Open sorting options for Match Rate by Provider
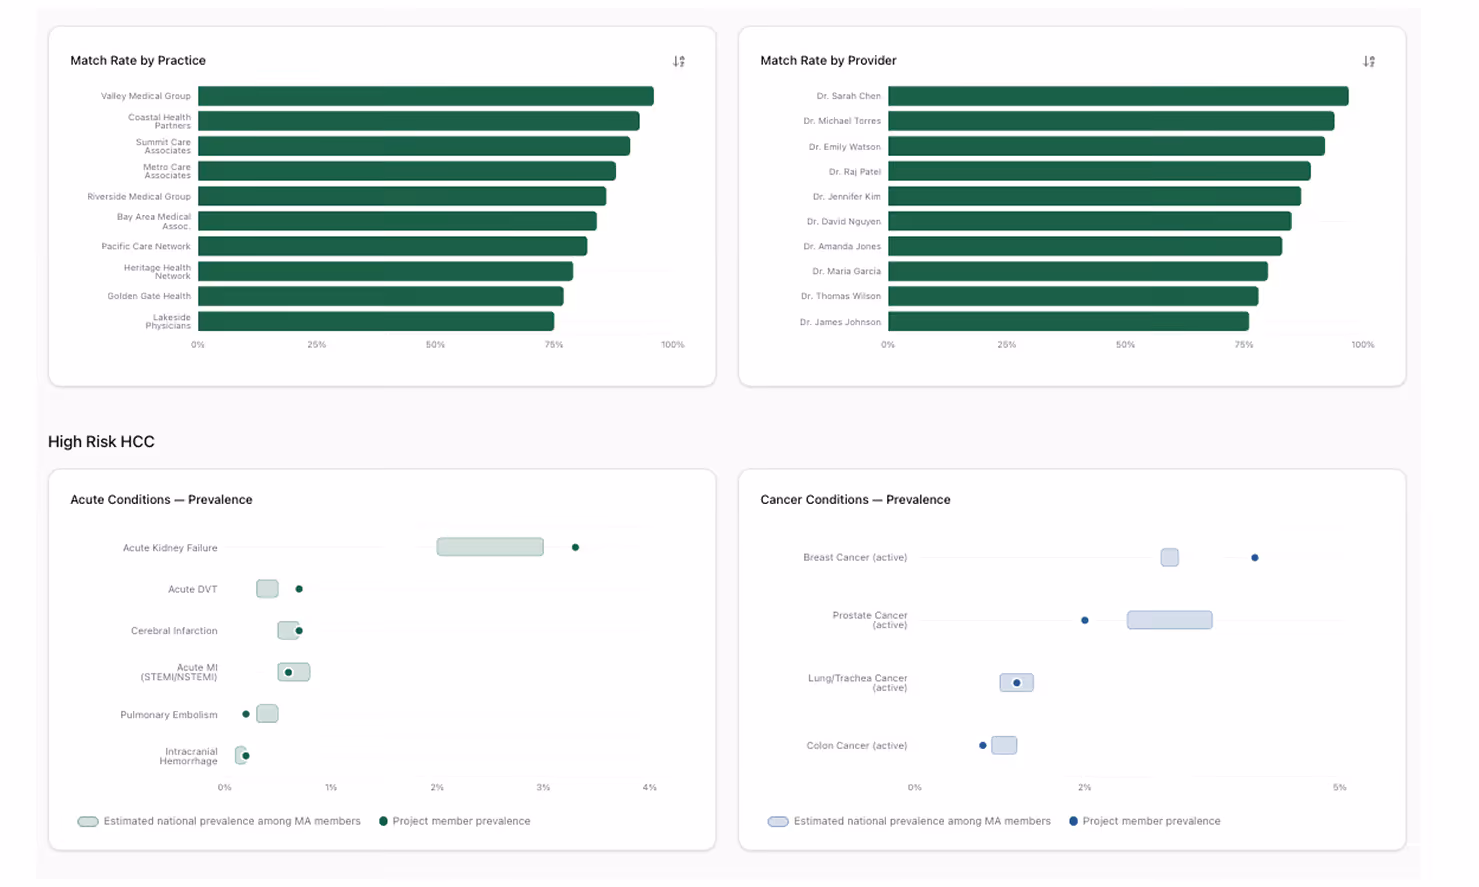Image resolution: width=1479 pixels, height=887 pixels. [x=1368, y=61]
